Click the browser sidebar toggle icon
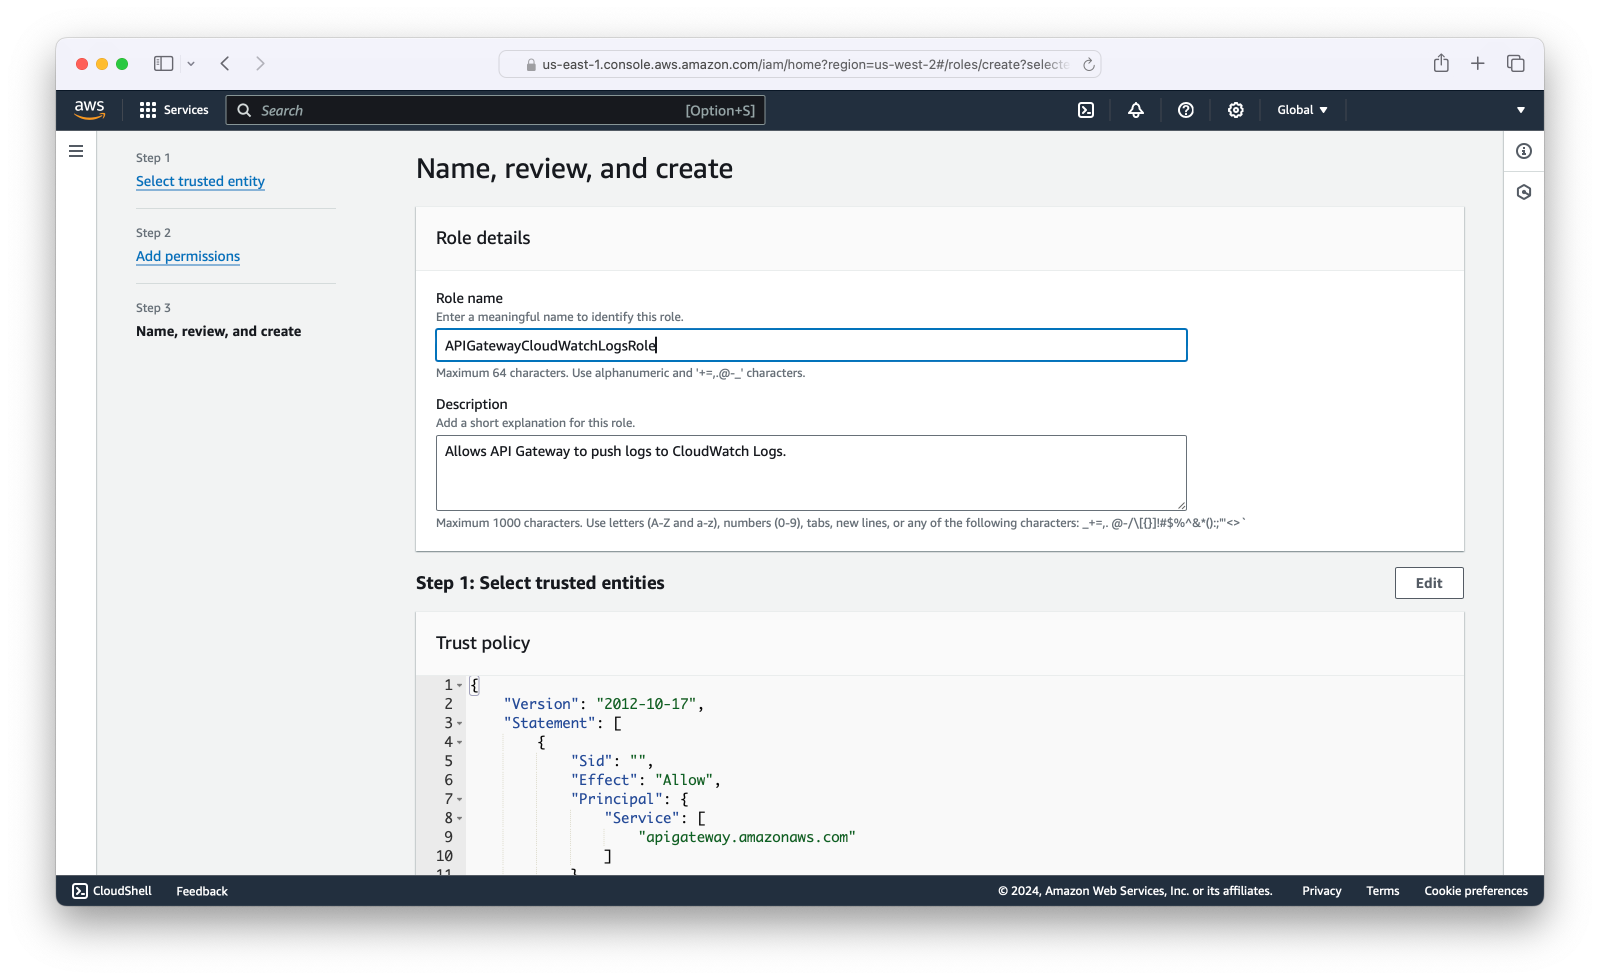 click(x=163, y=64)
